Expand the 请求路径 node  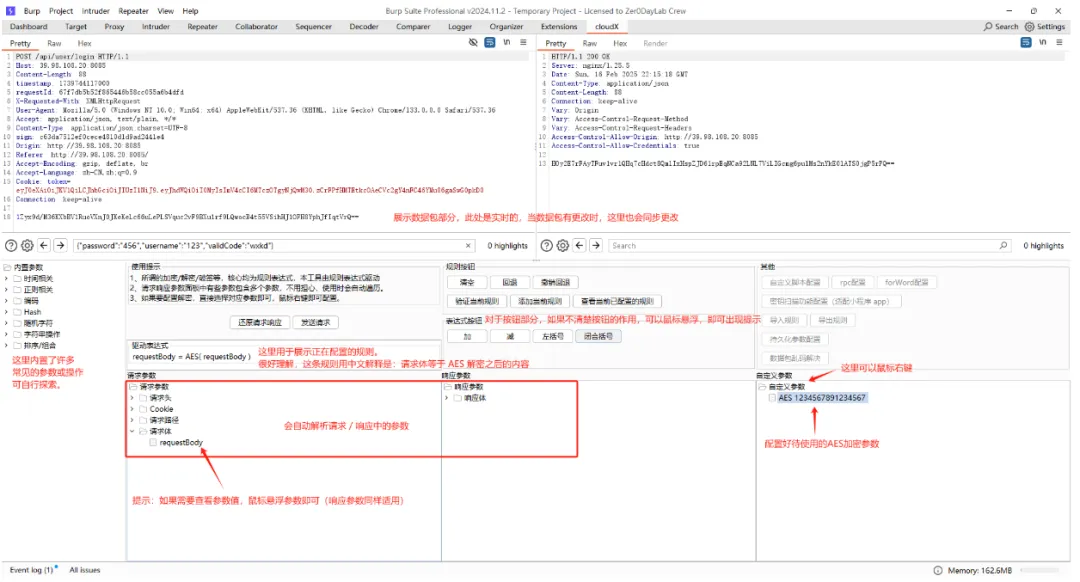132,420
